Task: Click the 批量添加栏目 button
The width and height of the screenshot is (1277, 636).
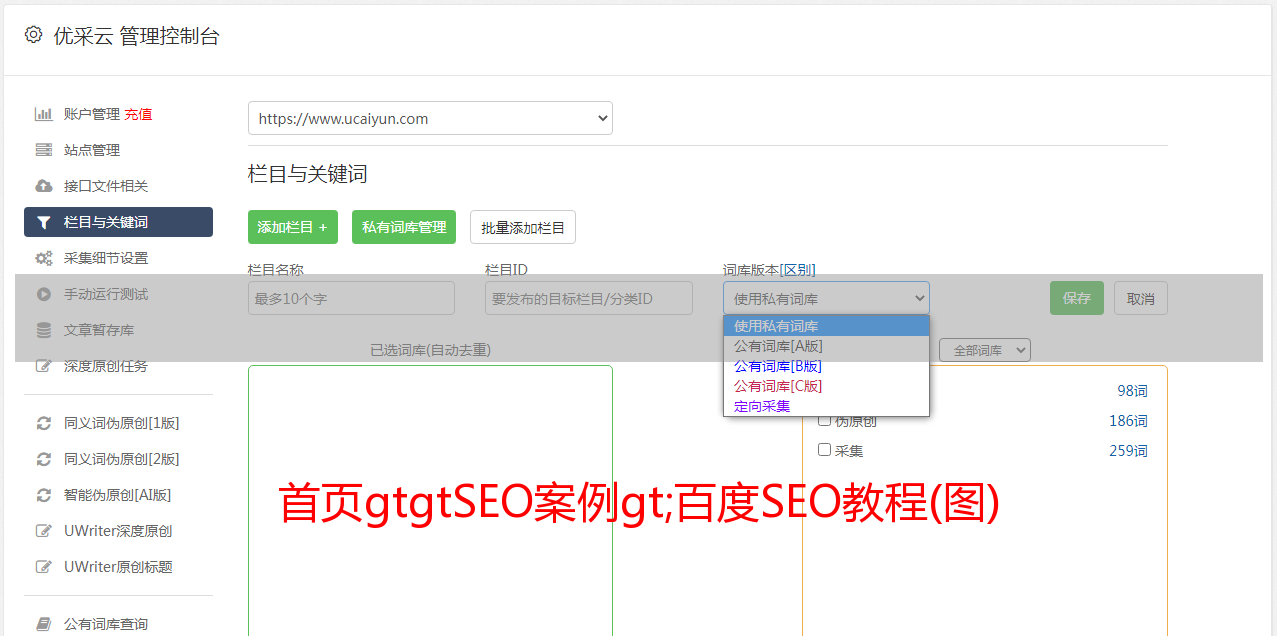Action: pos(523,227)
